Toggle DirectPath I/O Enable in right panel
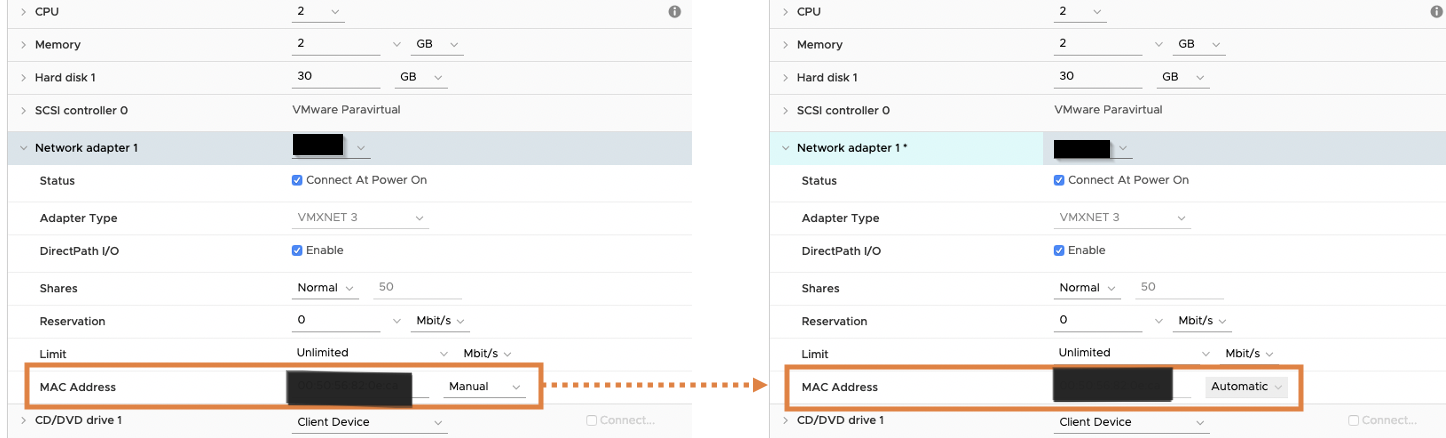1446x438 pixels. [1059, 251]
